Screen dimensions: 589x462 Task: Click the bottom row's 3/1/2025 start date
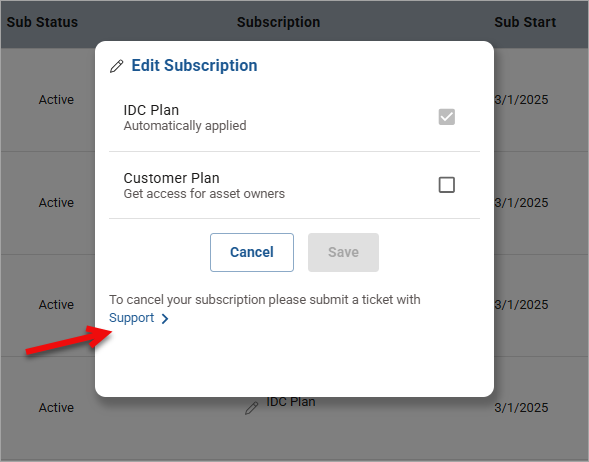coord(521,408)
